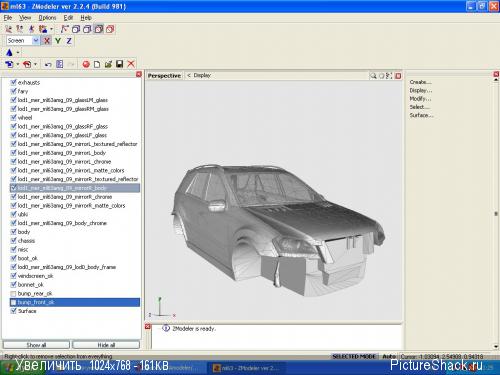Close the message log panel
500x375 pixels.
tap(148, 327)
